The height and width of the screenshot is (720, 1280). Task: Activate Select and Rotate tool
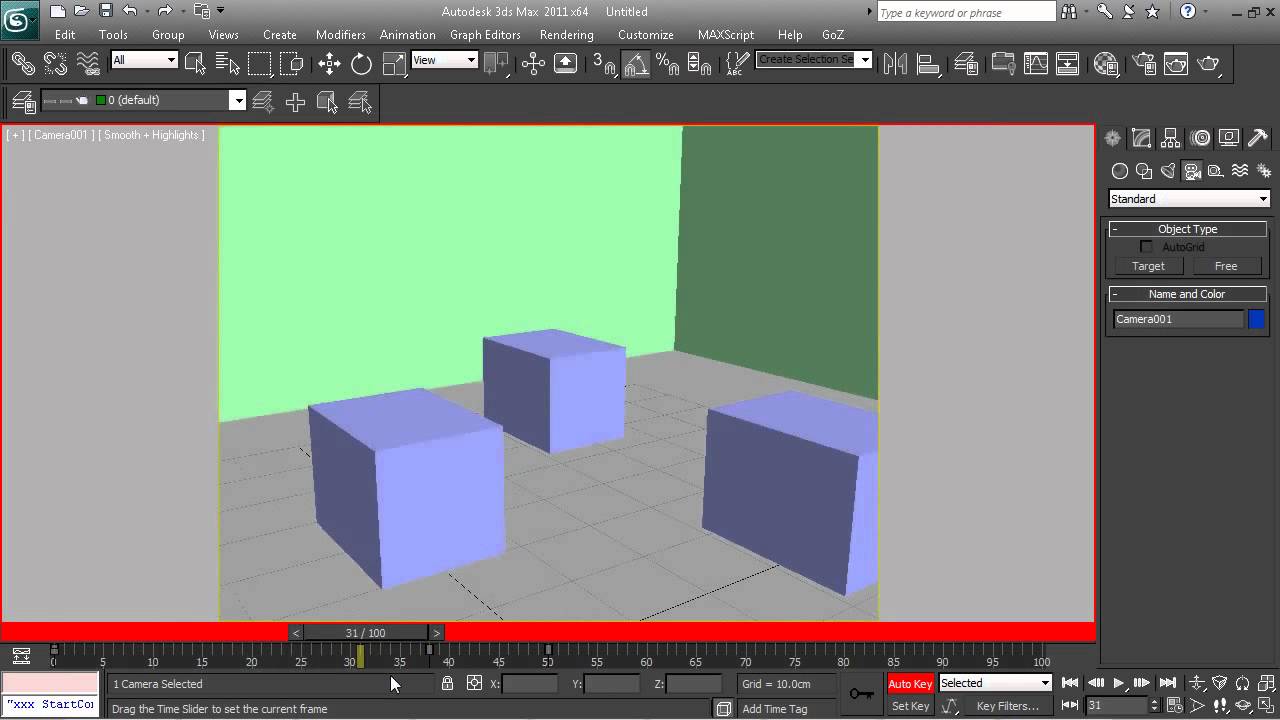[x=361, y=64]
